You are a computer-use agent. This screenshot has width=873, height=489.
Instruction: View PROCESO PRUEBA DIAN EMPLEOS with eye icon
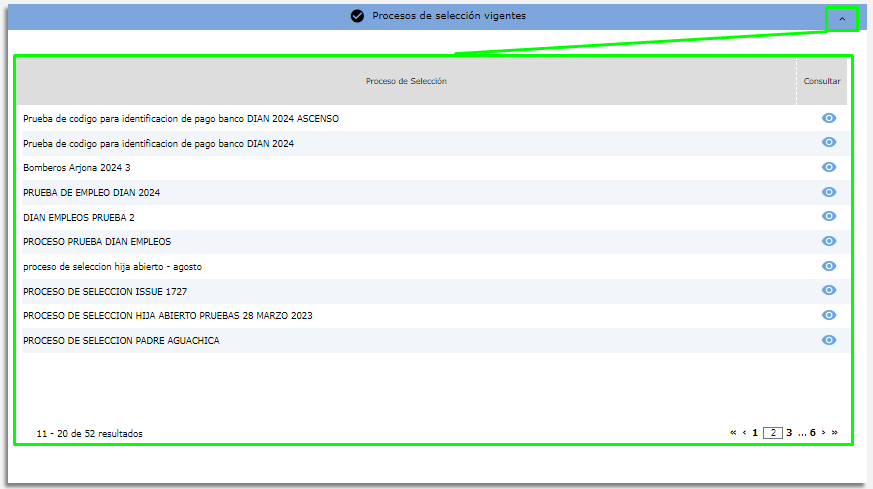point(828,241)
